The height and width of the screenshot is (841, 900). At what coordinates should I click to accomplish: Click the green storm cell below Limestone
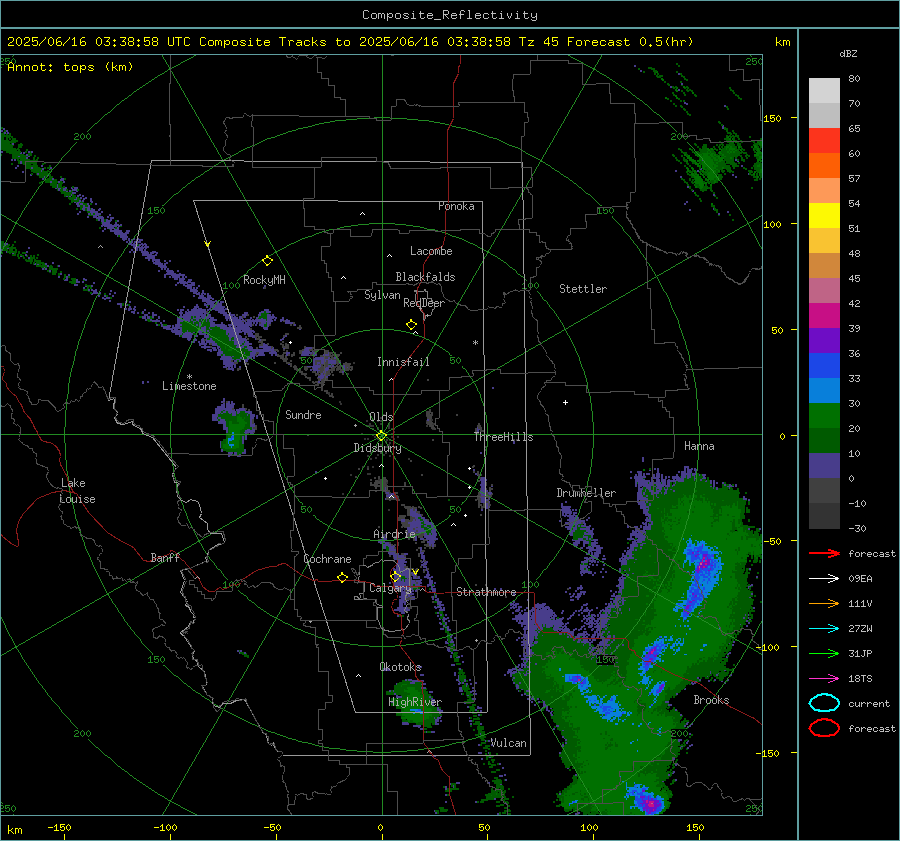(x=234, y=428)
